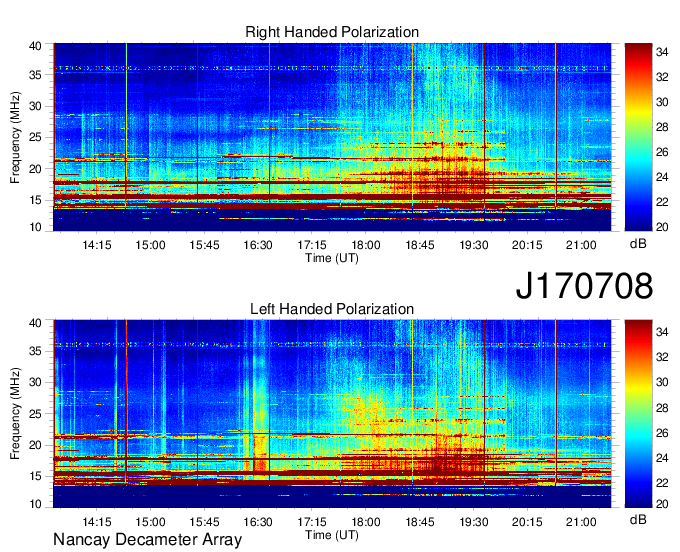Click 16:30 tick on right-handed time axis

coord(258,245)
